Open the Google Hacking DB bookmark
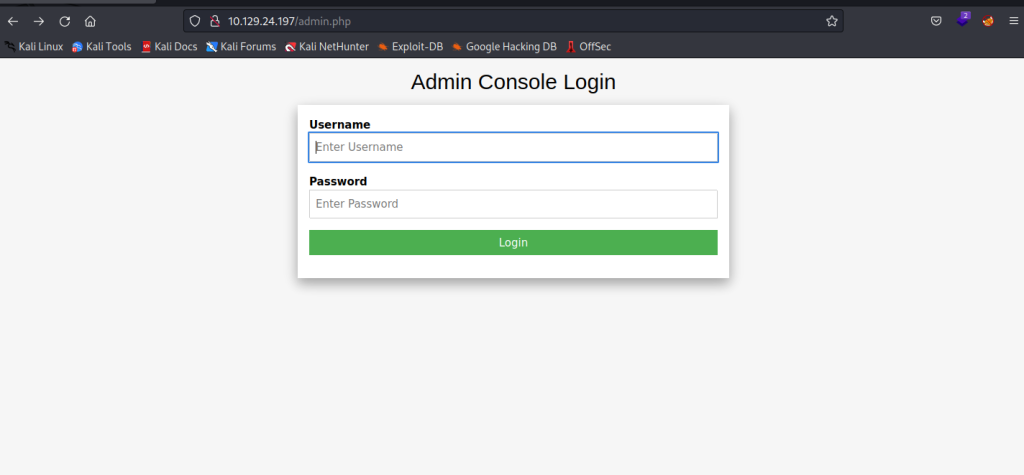 pyautogui.click(x=504, y=46)
